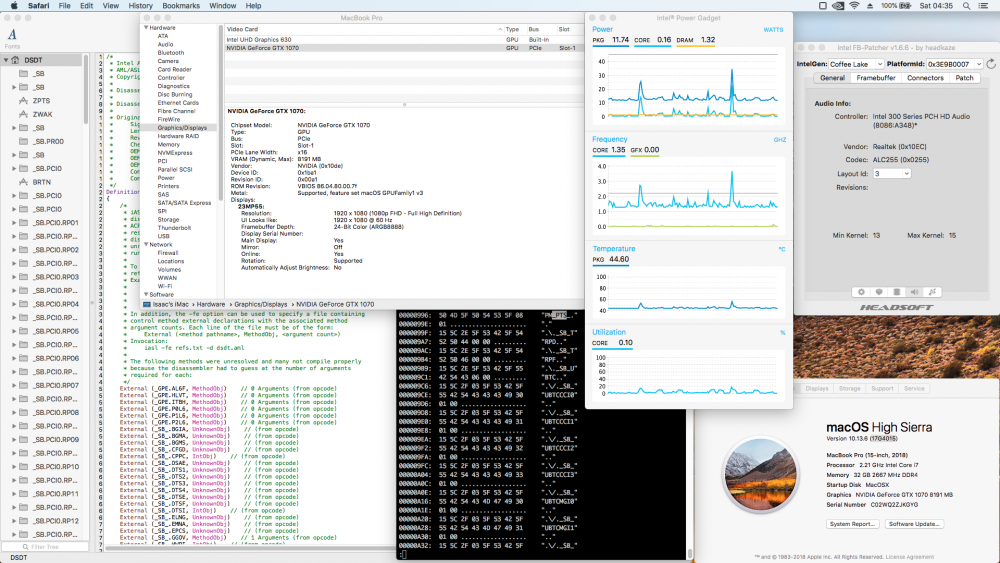The image size is (1000, 563).
Task: Expand the _SB.PCI0.RP09 tree node
Action: click(14, 439)
